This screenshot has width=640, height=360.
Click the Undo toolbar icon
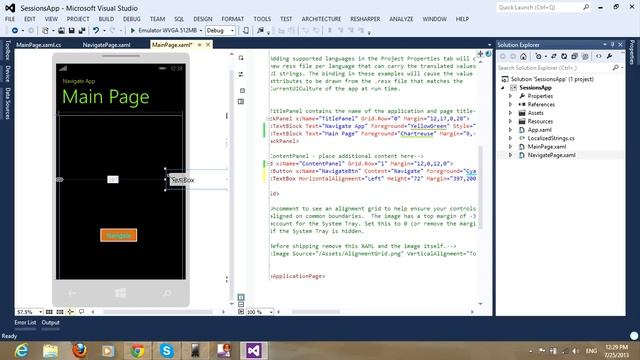pyautogui.click(x=96, y=31)
